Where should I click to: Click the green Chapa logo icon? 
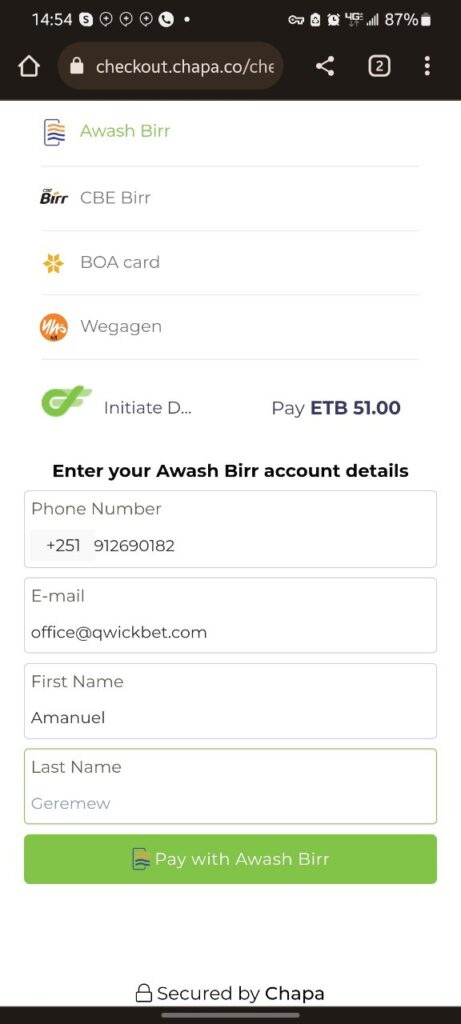(67, 401)
